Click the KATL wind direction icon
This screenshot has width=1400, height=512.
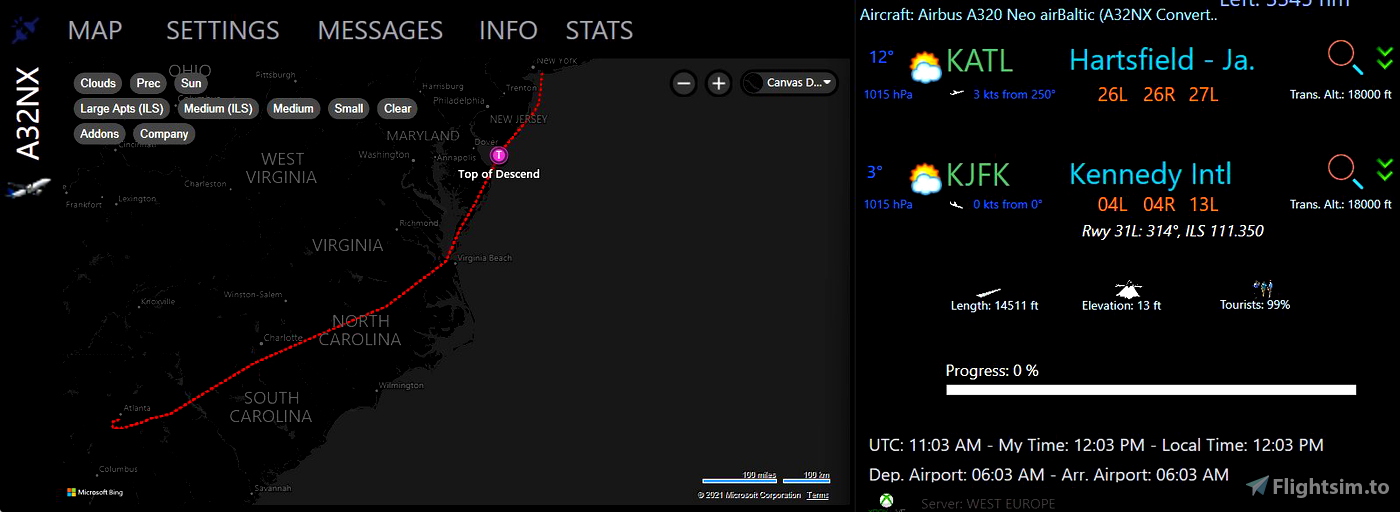(957, 94)
